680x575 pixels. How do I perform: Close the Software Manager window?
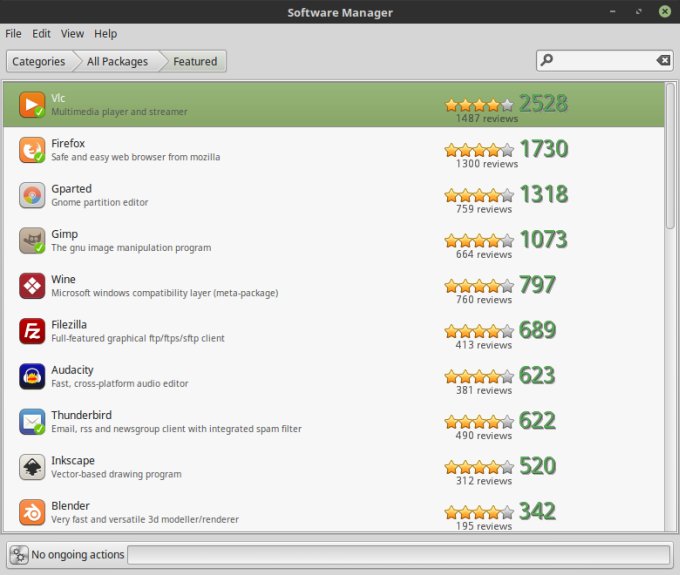pos(665,11)
